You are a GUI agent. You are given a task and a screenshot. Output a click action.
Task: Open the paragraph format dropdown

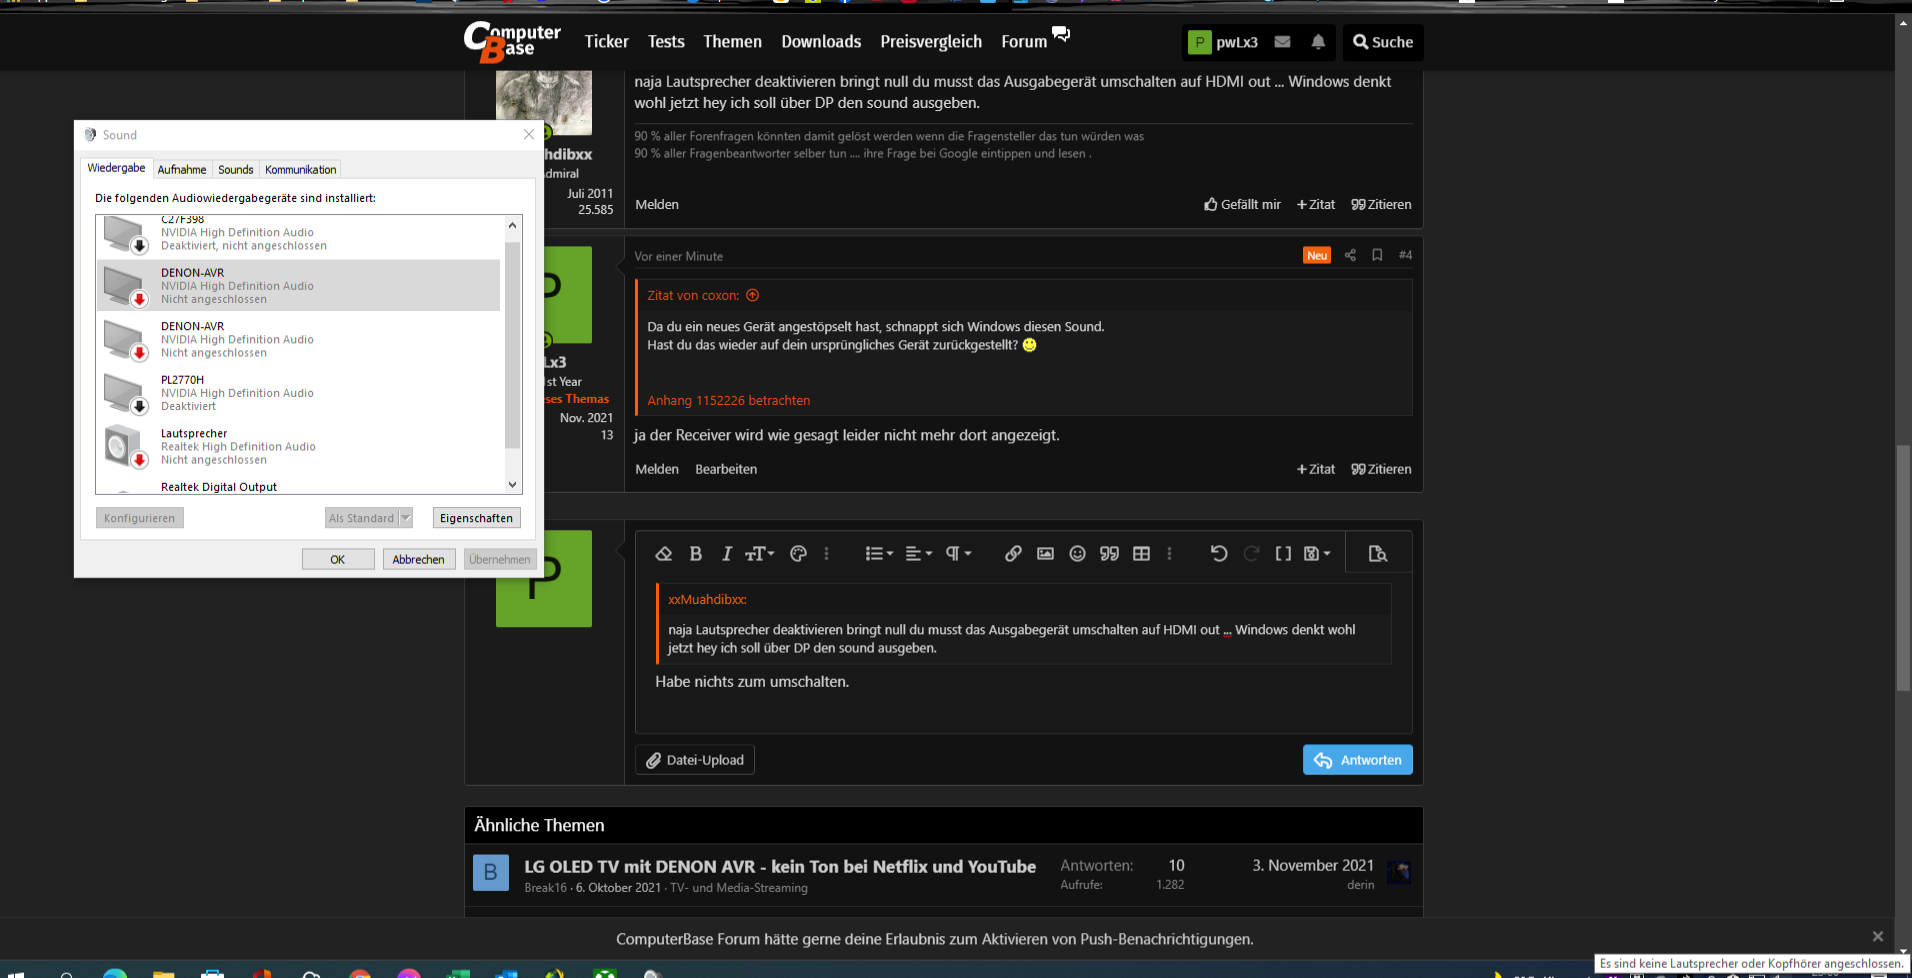pyautogui.click(x=958, y=554)
